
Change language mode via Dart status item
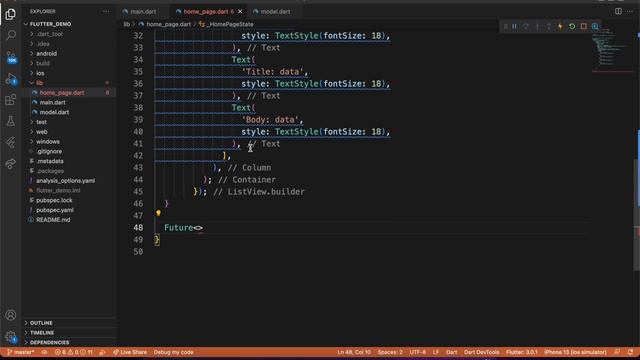tap(451, 352)
